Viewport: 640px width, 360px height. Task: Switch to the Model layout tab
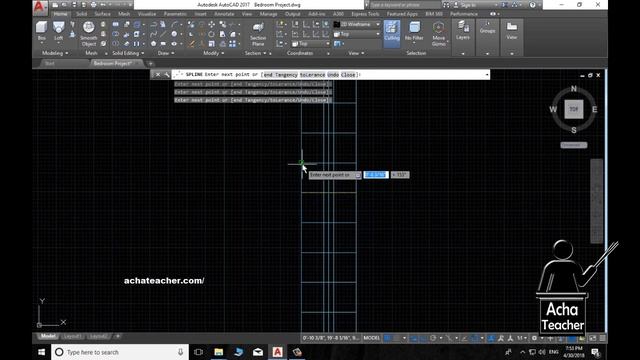pyautogui.click(x=48, y=336)
